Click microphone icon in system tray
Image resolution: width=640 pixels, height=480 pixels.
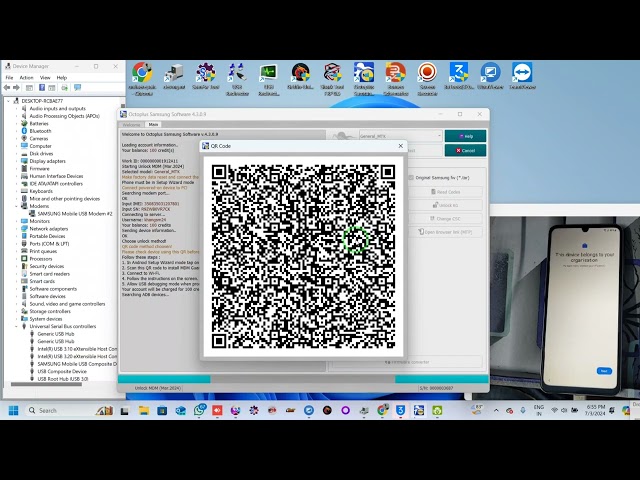click(x=523, y=410)
